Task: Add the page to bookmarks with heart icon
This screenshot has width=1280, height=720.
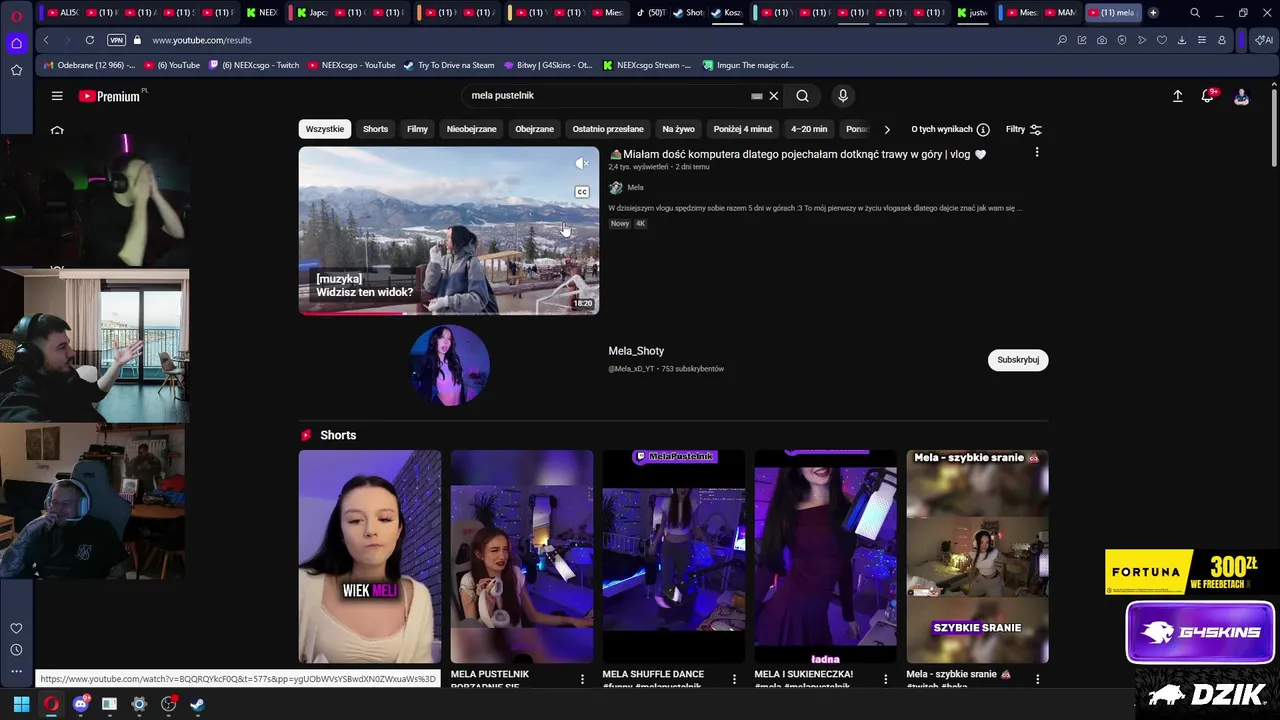Action: click(x=1162, y=40)
